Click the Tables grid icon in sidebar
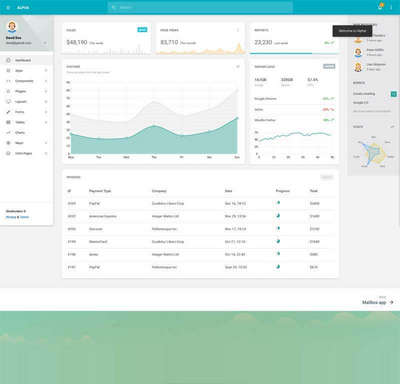 [8, 122]
